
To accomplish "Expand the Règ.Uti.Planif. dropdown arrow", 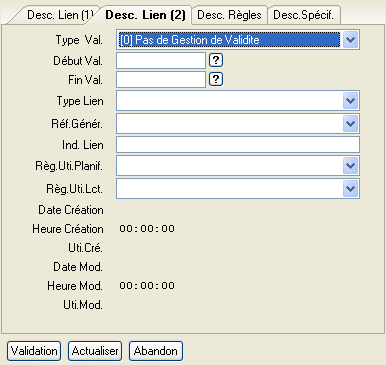I will pos(350,166).
